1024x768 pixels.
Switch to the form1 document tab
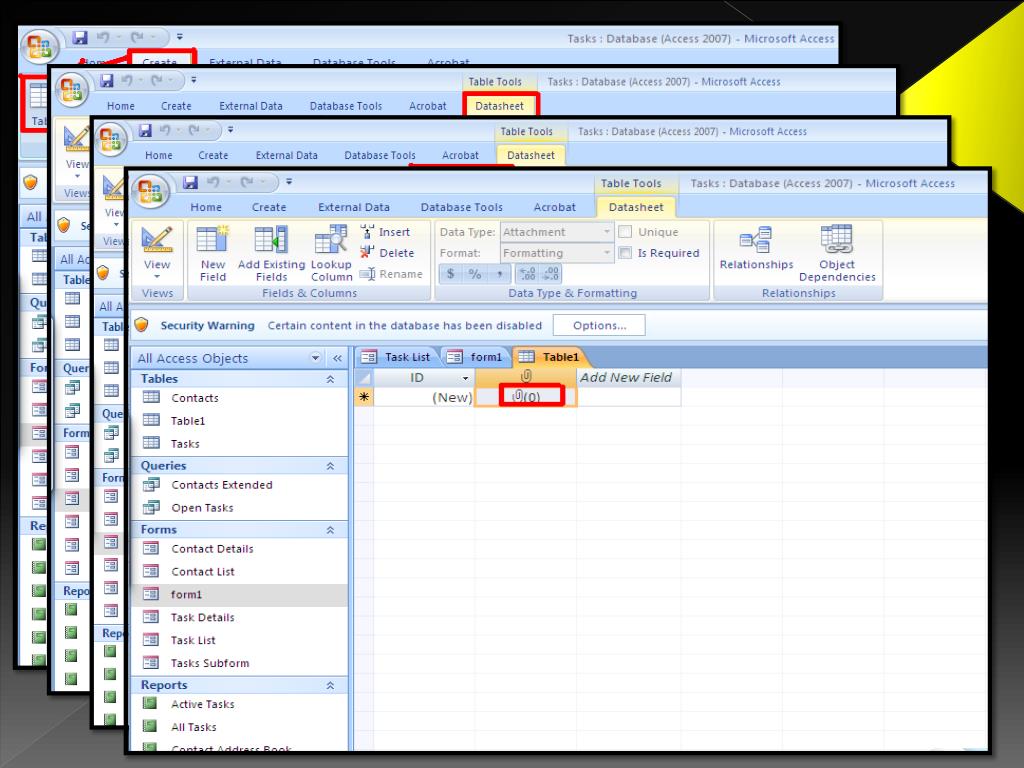coord(477,357)
